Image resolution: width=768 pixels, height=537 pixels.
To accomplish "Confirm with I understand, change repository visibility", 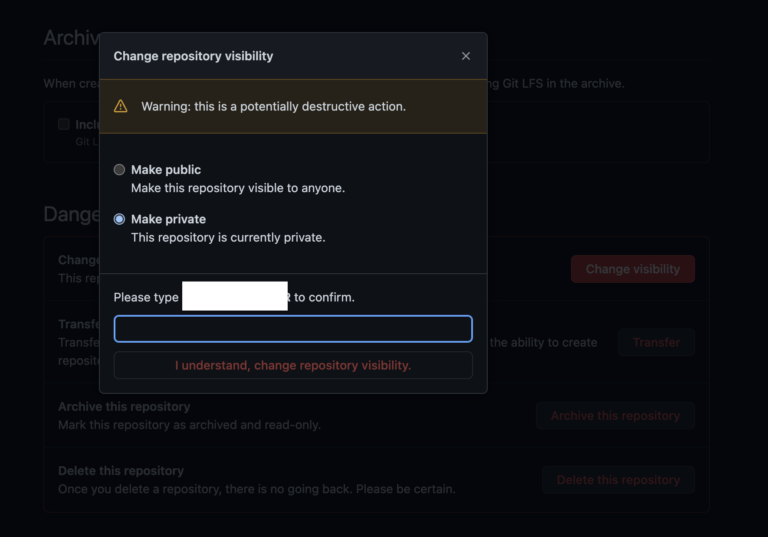I will [x=293, y=366].
